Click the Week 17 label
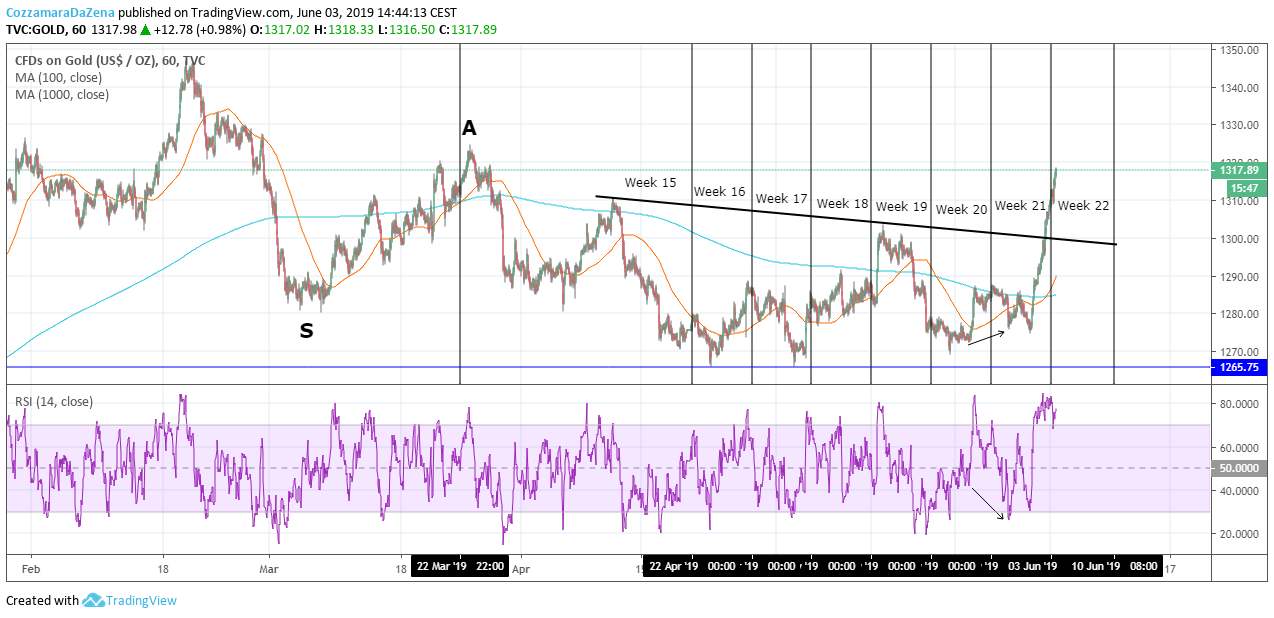The height and width of the screenshot is (618, 1274). tap(781, 199)
